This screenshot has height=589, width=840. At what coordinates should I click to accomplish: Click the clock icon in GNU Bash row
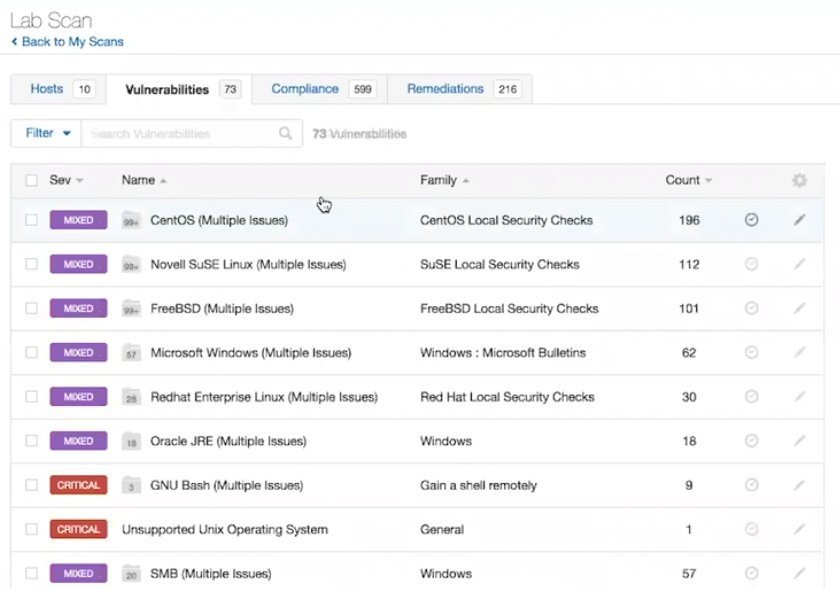(752, 485)
